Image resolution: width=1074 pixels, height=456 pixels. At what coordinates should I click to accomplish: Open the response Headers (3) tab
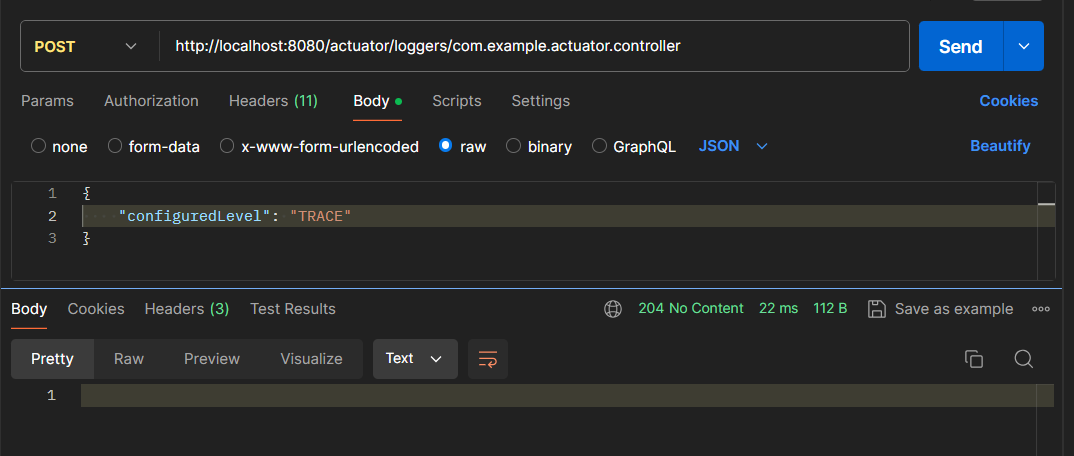tap(187, 309)
